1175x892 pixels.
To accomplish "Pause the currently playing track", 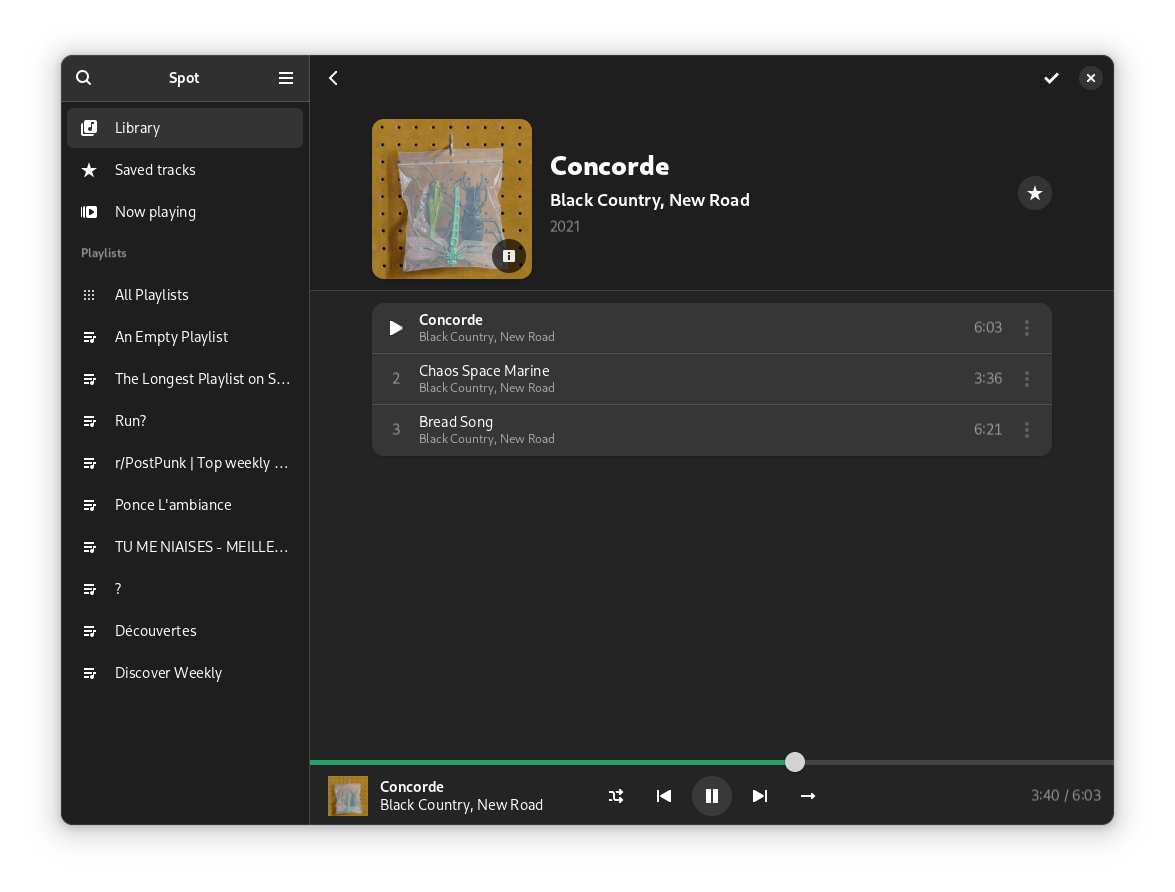I will tap(712, 796).
